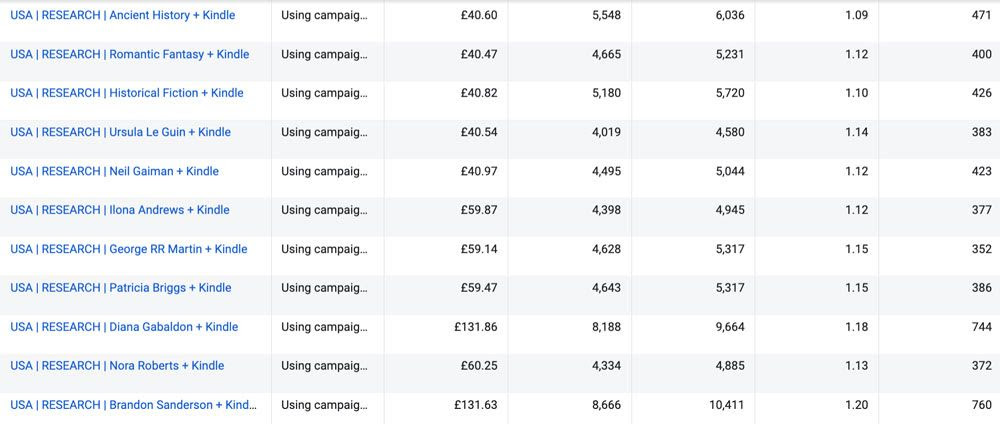Click the 10,411 value in the Brandon Sanderson row
Image resolution: width=1000 pixels, height=424 pixels.
click(x=725, y=405)
